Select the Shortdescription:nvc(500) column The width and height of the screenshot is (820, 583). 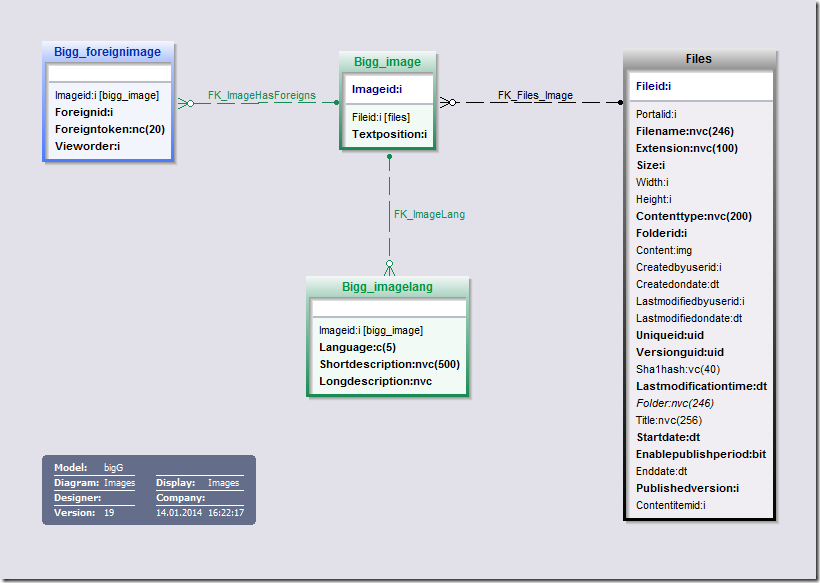coord(390,364)
